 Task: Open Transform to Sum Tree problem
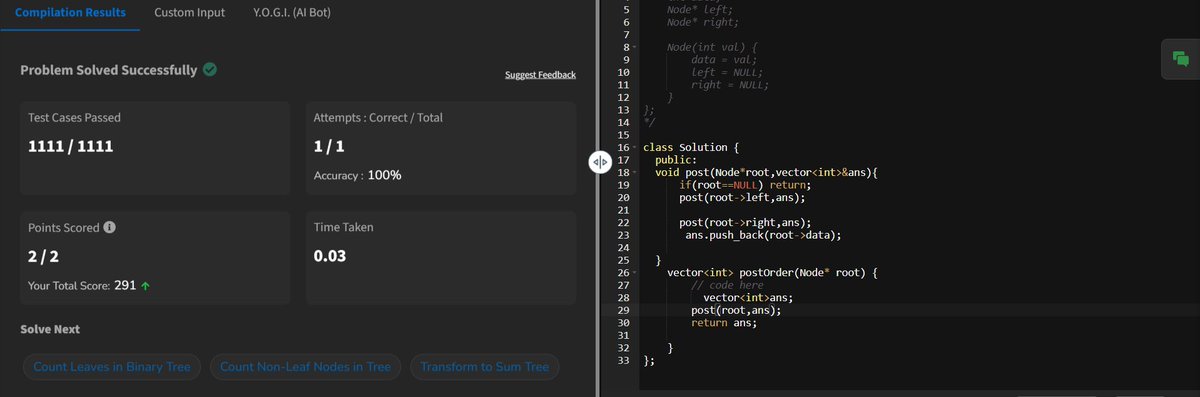click(485, 367)
